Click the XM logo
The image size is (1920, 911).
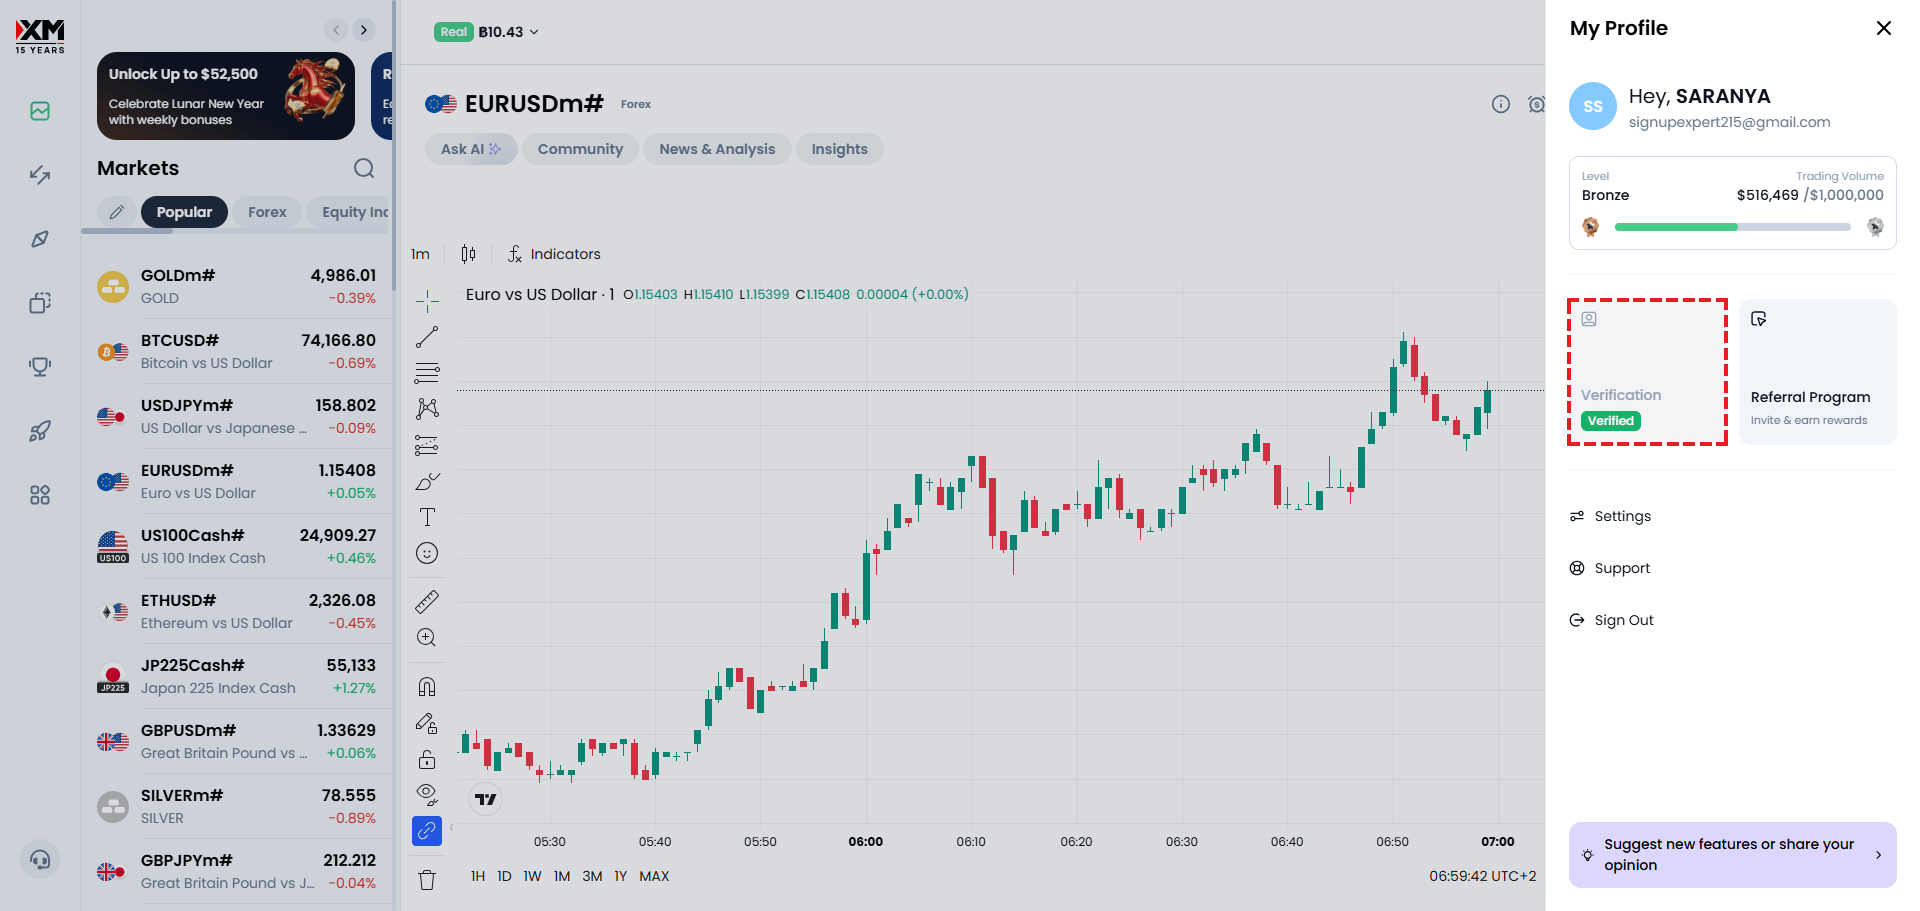coord(40,36)
